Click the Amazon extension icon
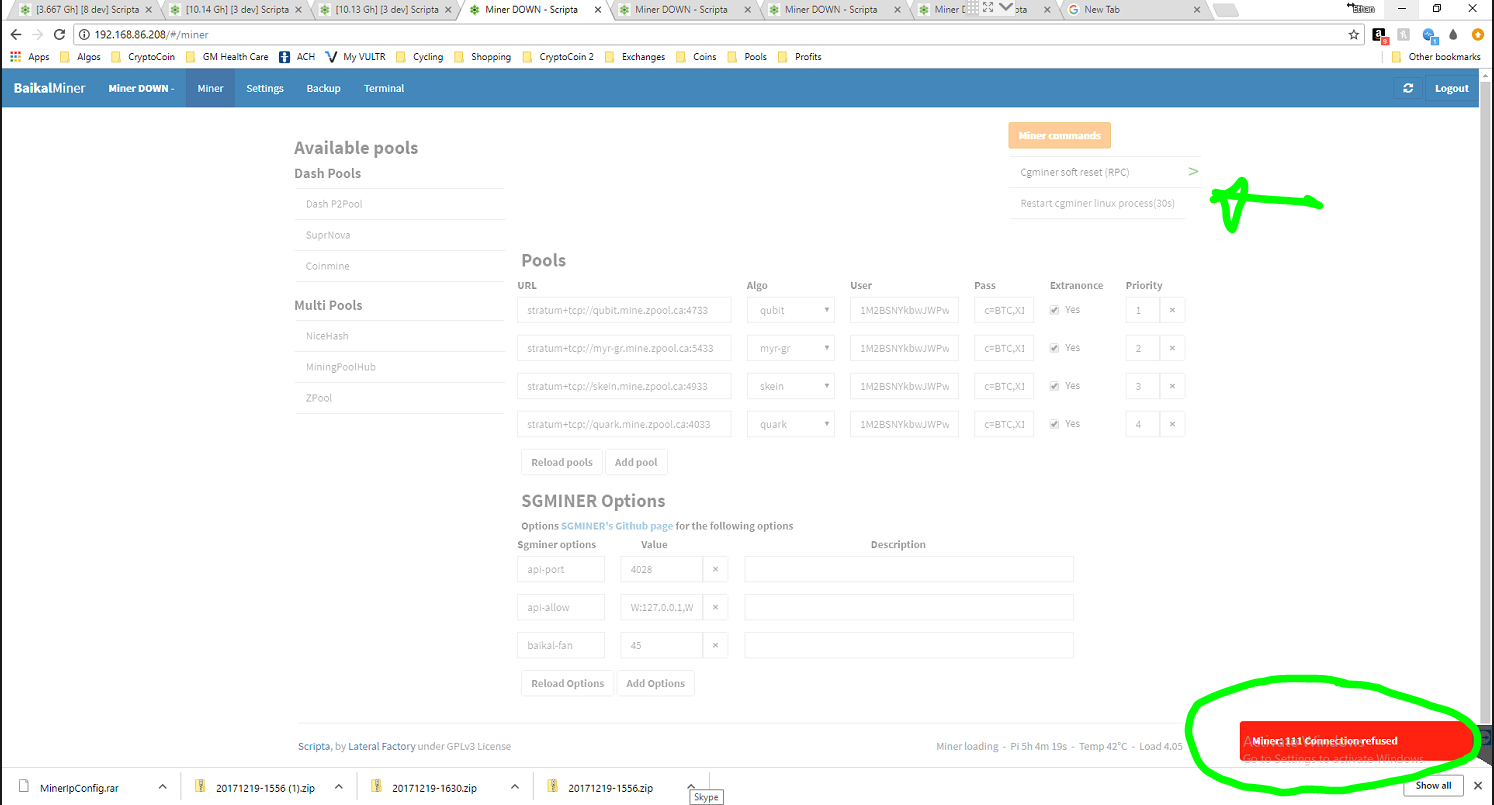Screen dimensions: 1494x805 coord(1379,34)
